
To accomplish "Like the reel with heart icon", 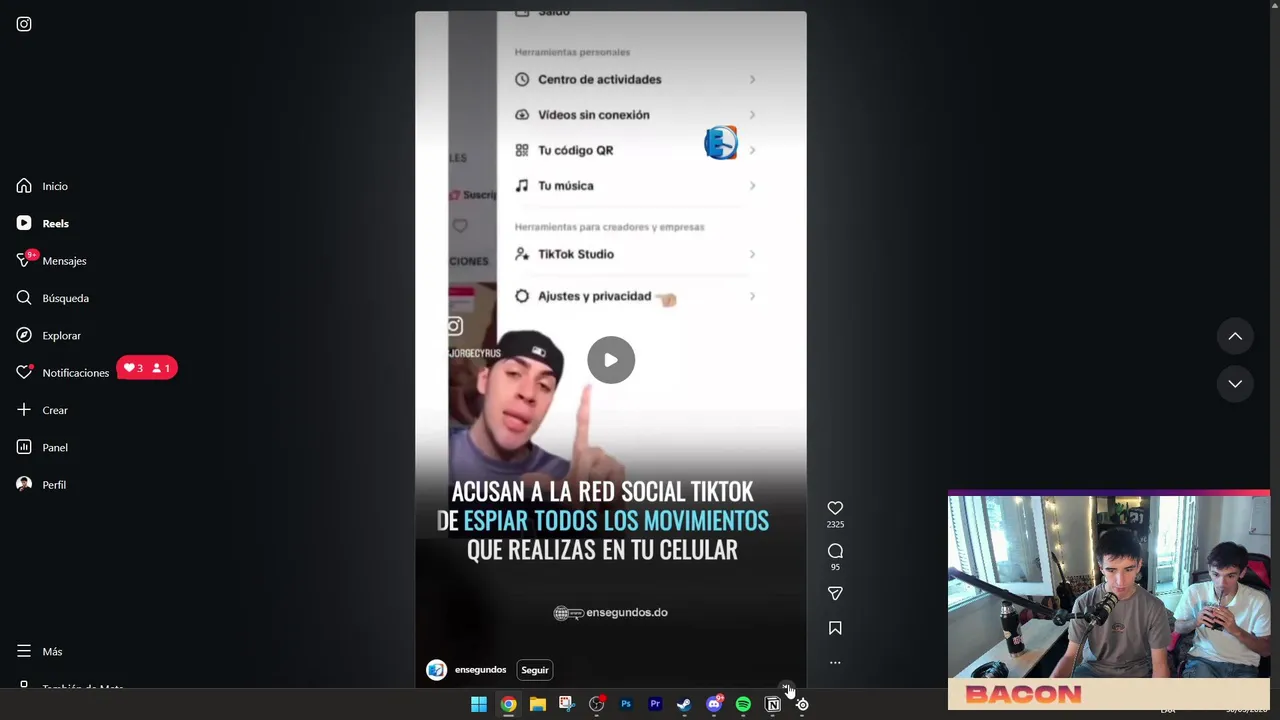I will pyautogui.click(x=835, y=508).
